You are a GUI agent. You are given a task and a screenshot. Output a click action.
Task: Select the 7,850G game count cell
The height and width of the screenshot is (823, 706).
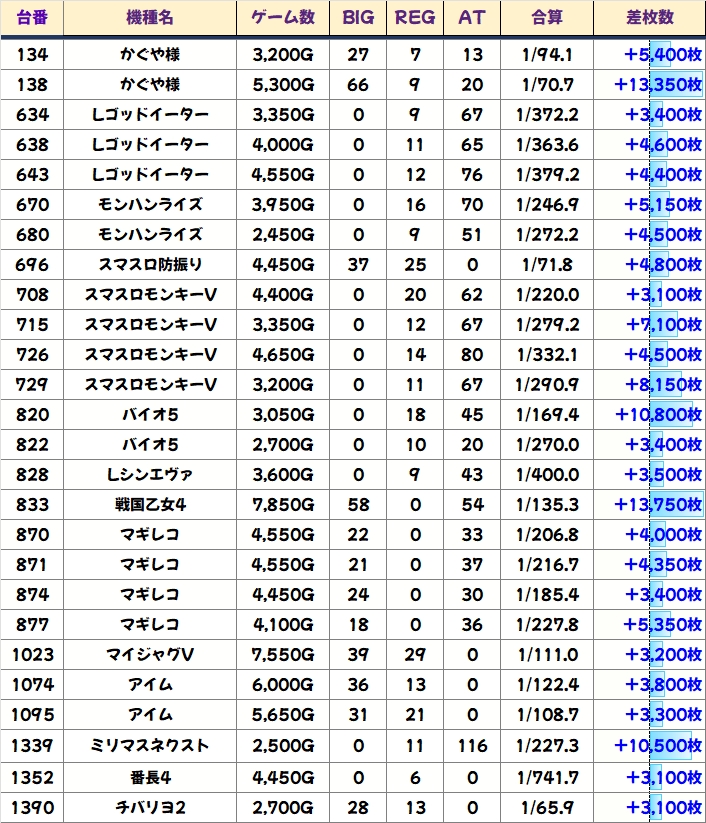[283, 505]
